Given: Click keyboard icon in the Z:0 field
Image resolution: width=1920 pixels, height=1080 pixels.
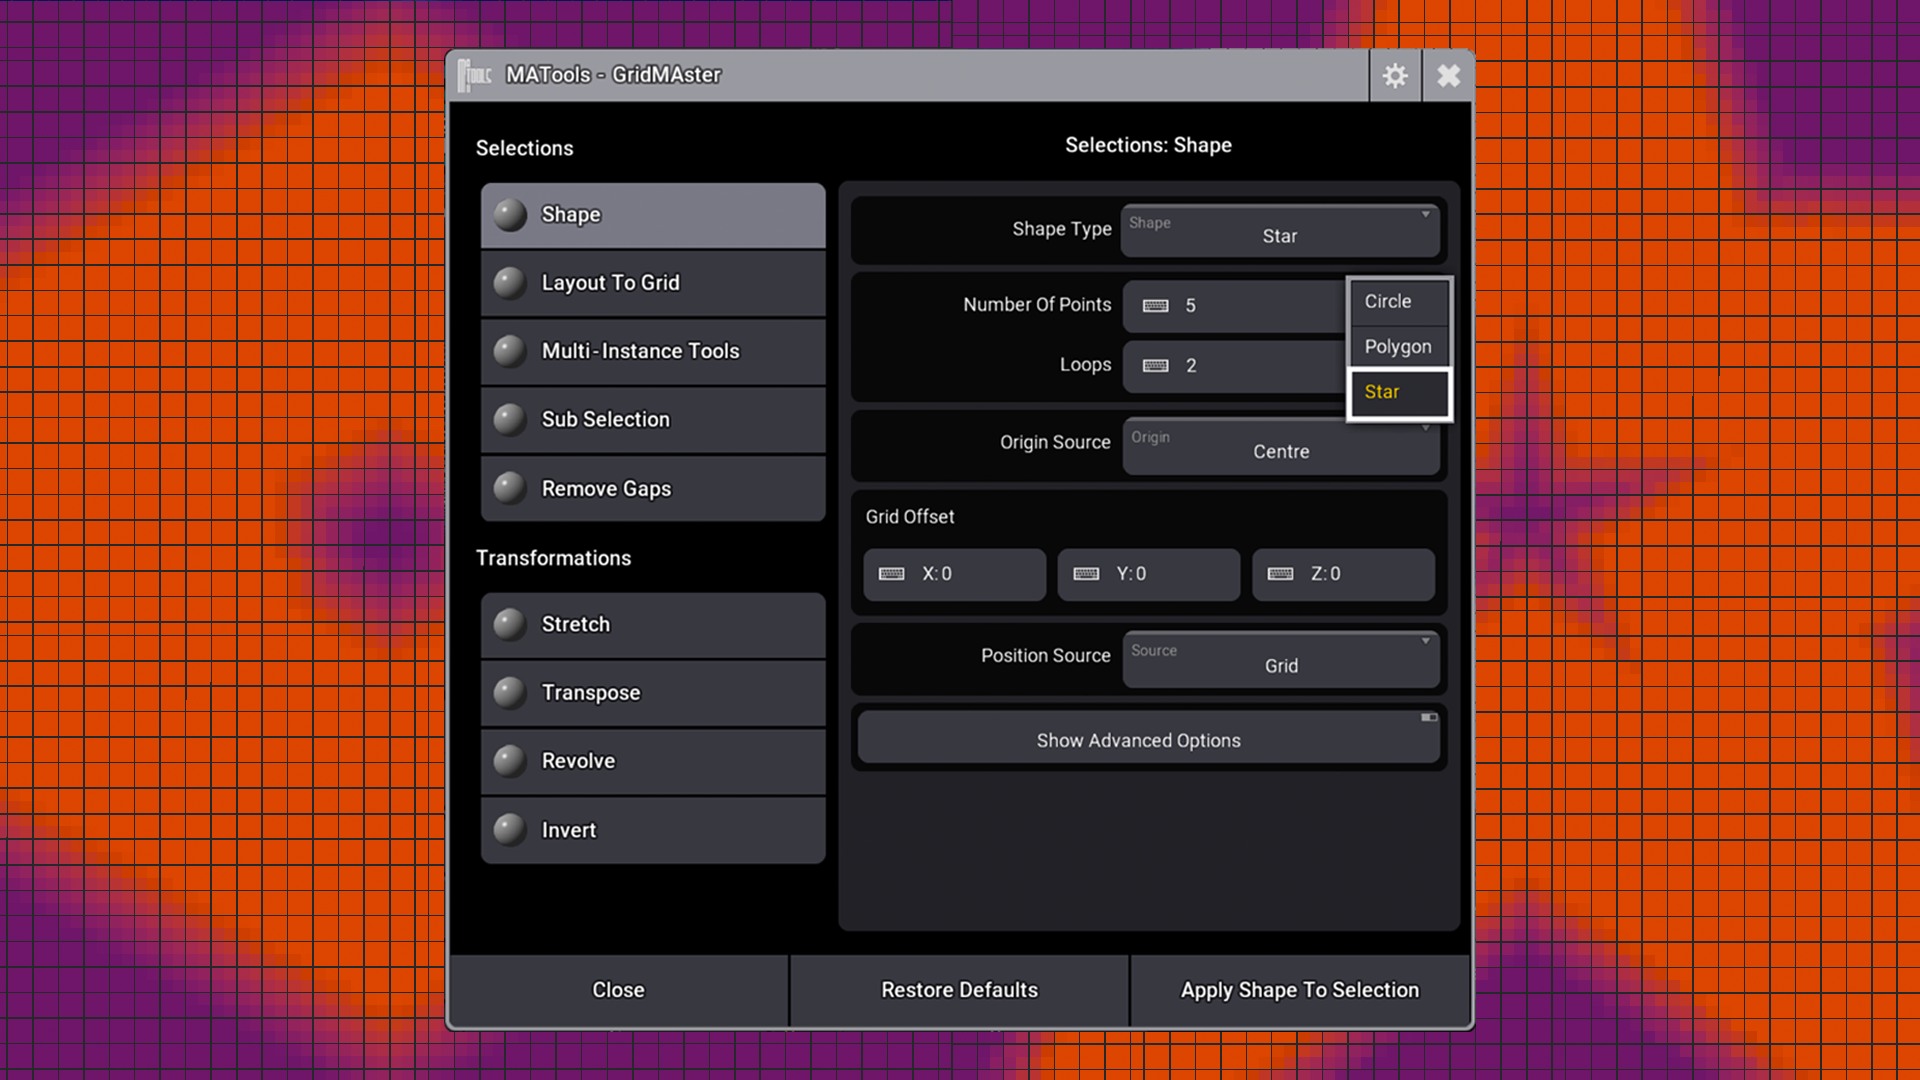Looking at the screenshot, I should [1281, 574].
